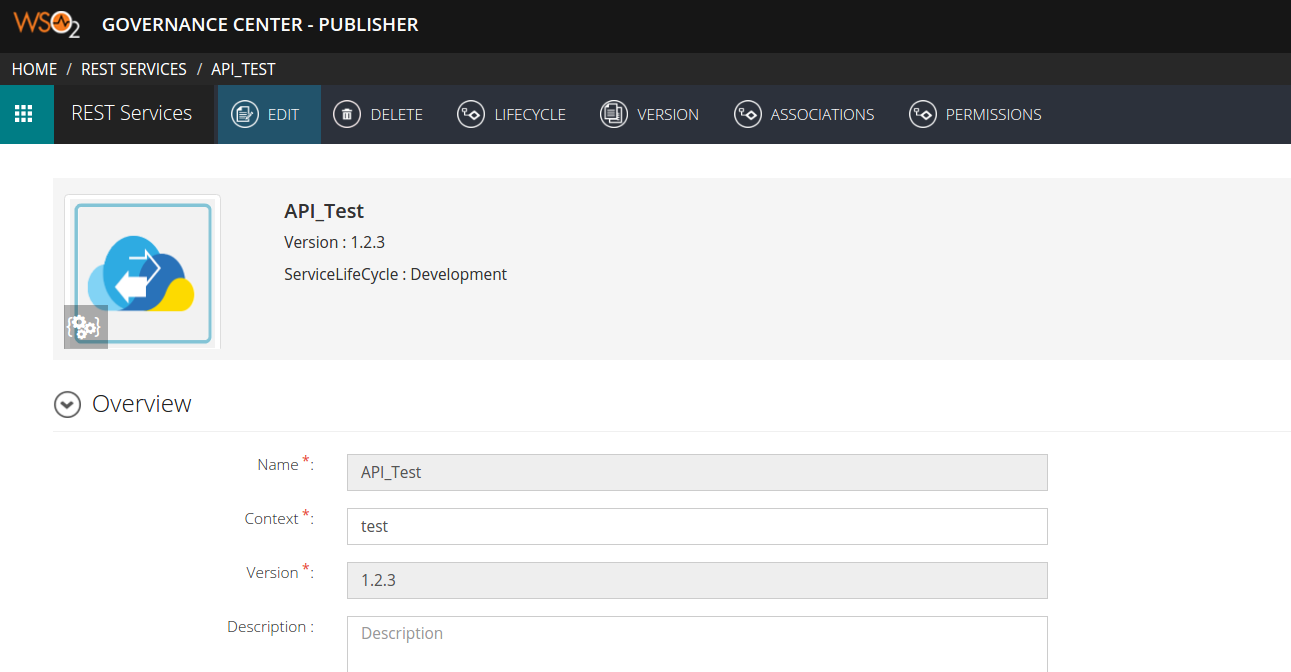Screen dimensions: 1291x672
Task: Click the Permissions toolbar icon
Action: (x=922, y=114)
